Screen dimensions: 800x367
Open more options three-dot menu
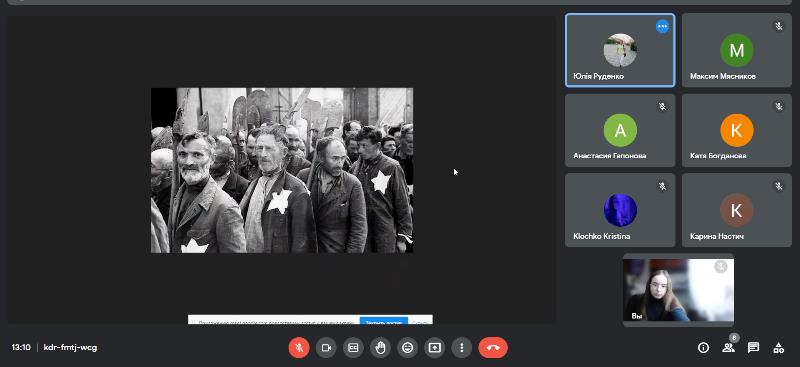[462, 348]
